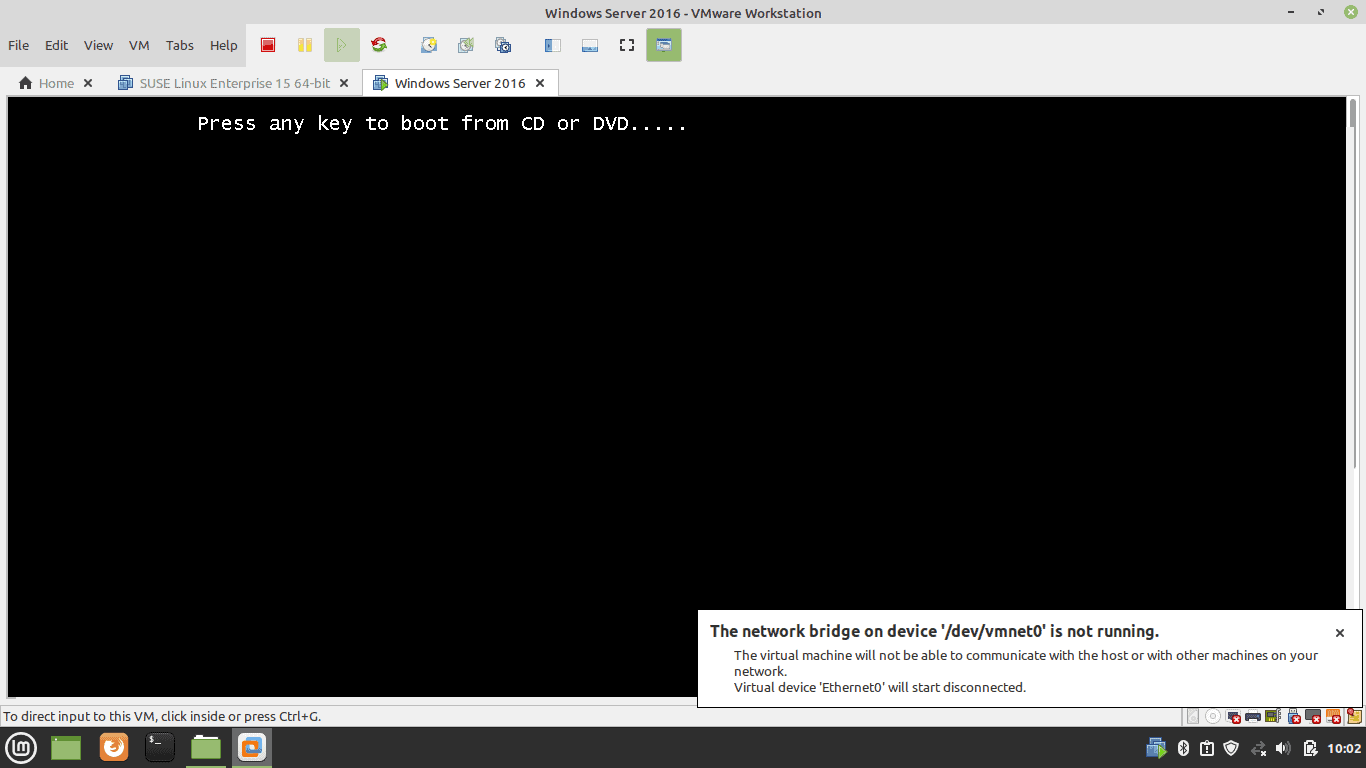Open green Files folder beside terminal icon

(206, 747)
